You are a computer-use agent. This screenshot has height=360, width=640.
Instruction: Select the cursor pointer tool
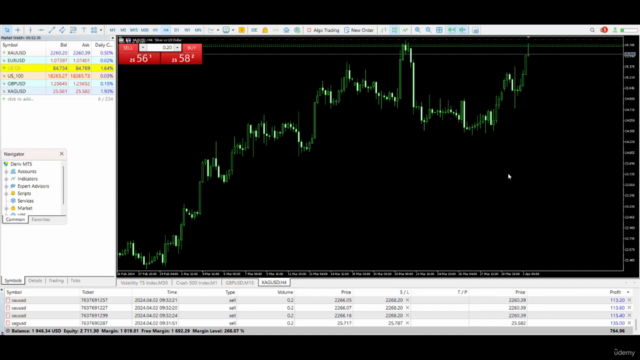[x=7, y=30]
